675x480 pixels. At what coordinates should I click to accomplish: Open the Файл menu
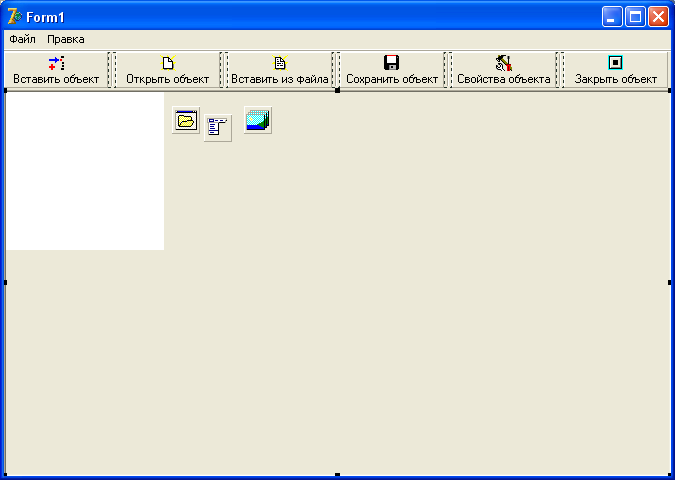(x=22, y=39)
